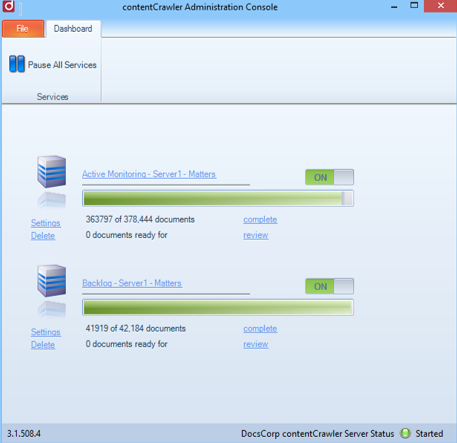Image resolution: width=457 pixels, height=443 pixels.
Task: Open the File menu tab
Action: point(23,29)
